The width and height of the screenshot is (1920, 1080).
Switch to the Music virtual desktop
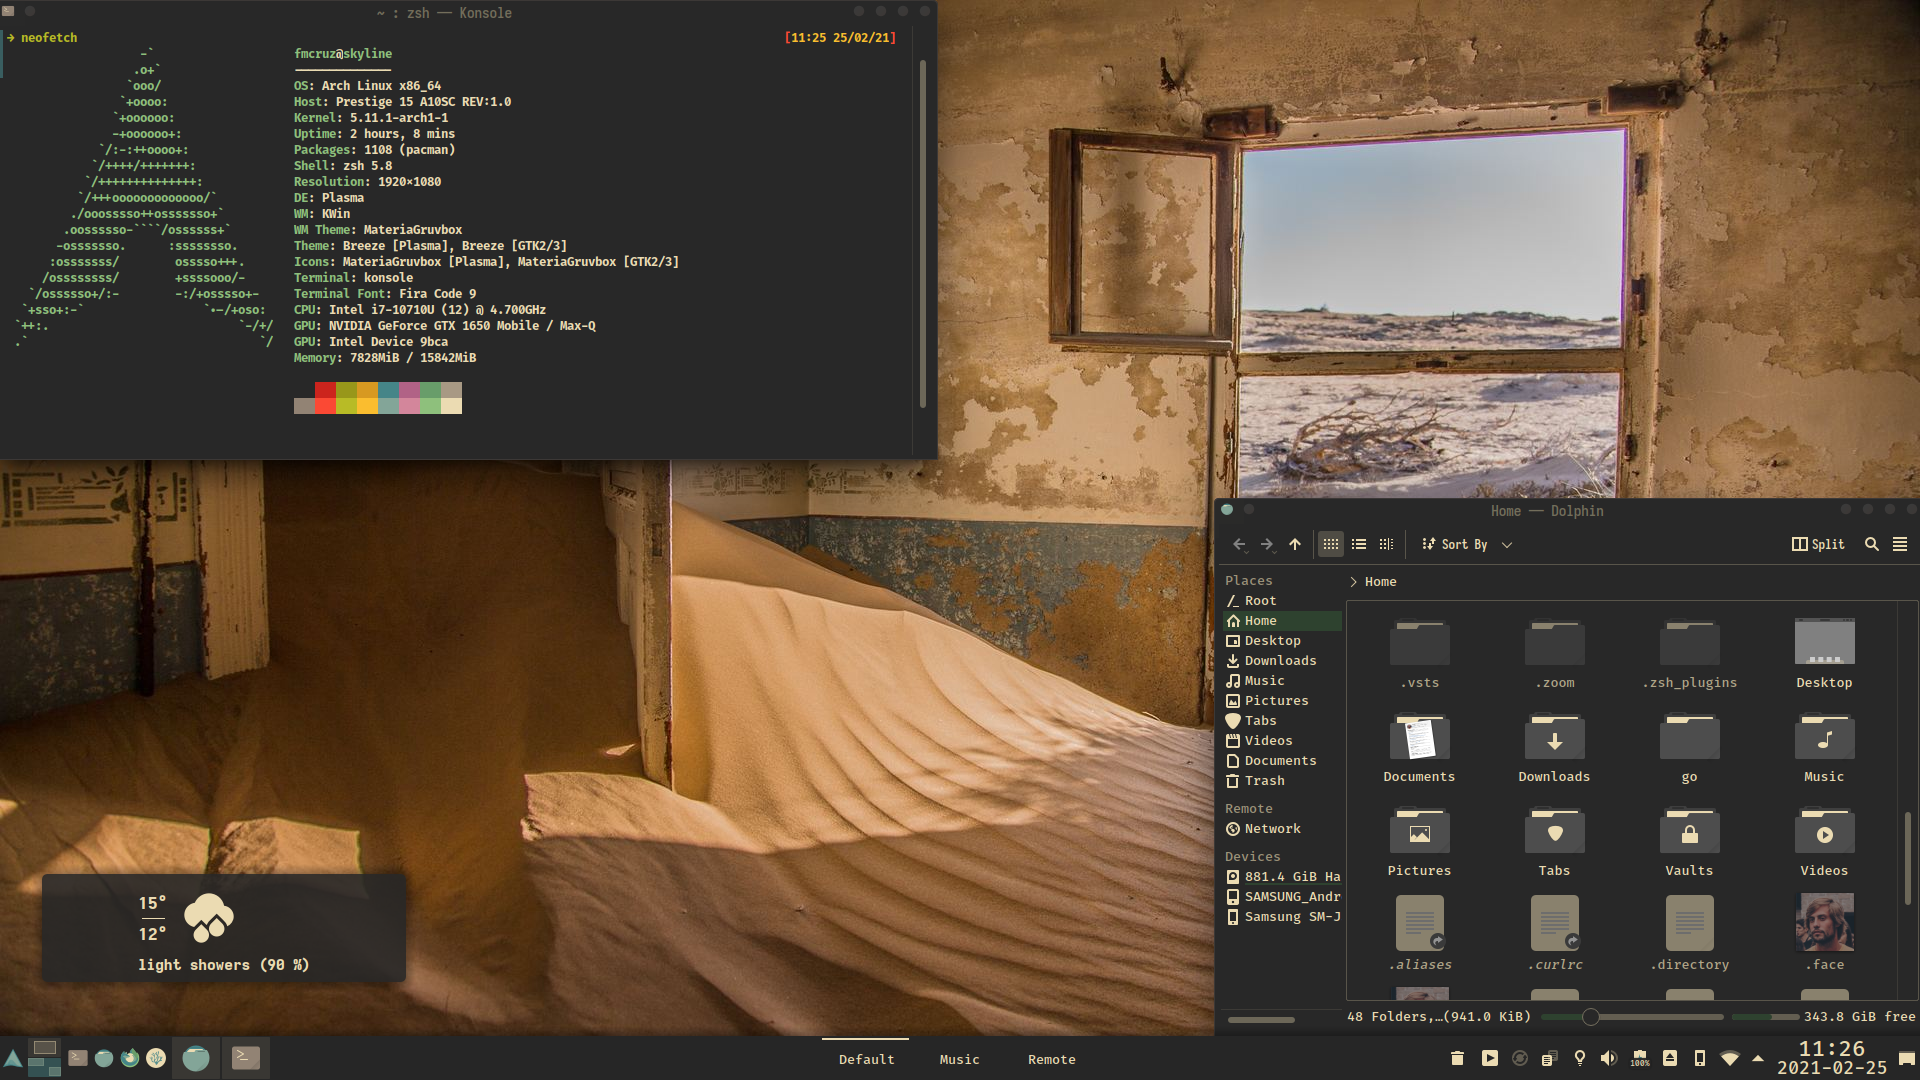coord(959,1059)
